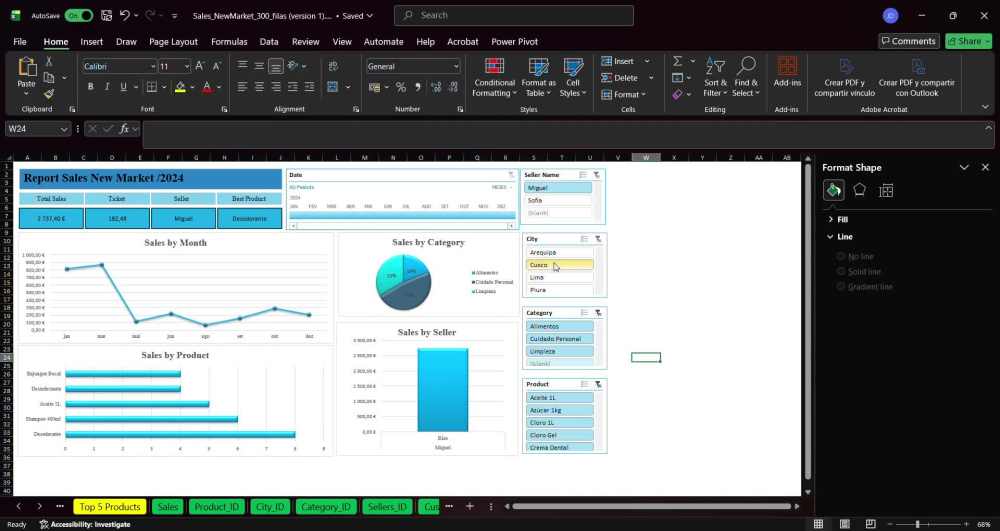1000x531 pixels.
Task: Open Cell Styles gallery
Action: [573, 77]
